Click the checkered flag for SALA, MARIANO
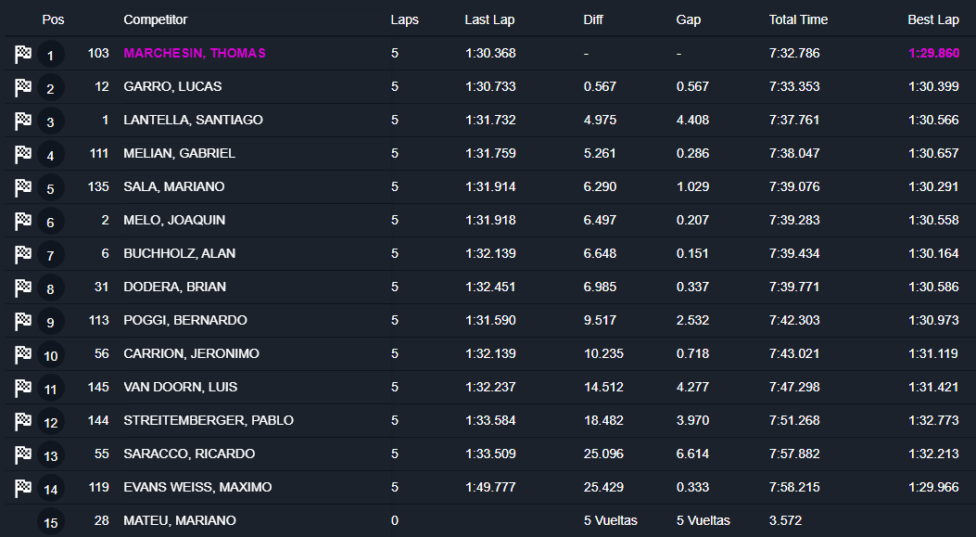 coord(23,188)
